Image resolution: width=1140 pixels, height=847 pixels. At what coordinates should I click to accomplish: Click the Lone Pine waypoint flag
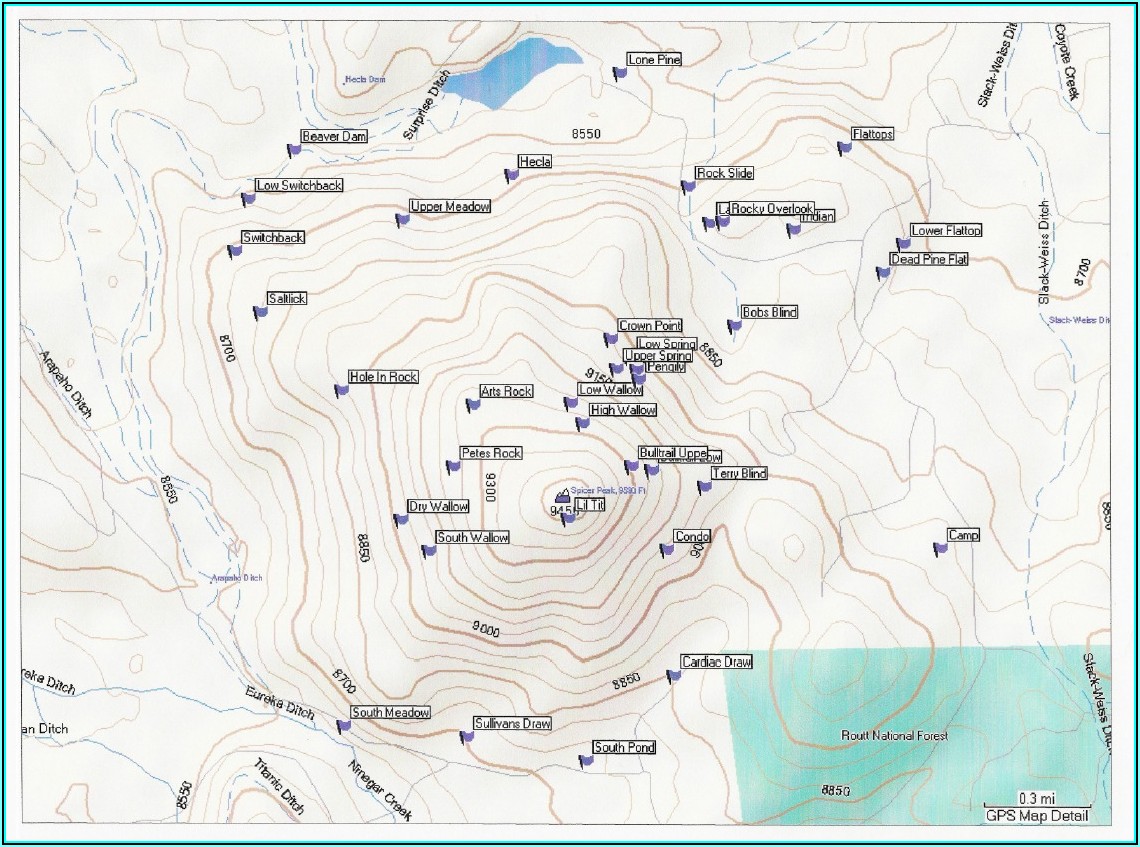click(x=619, y=73)
